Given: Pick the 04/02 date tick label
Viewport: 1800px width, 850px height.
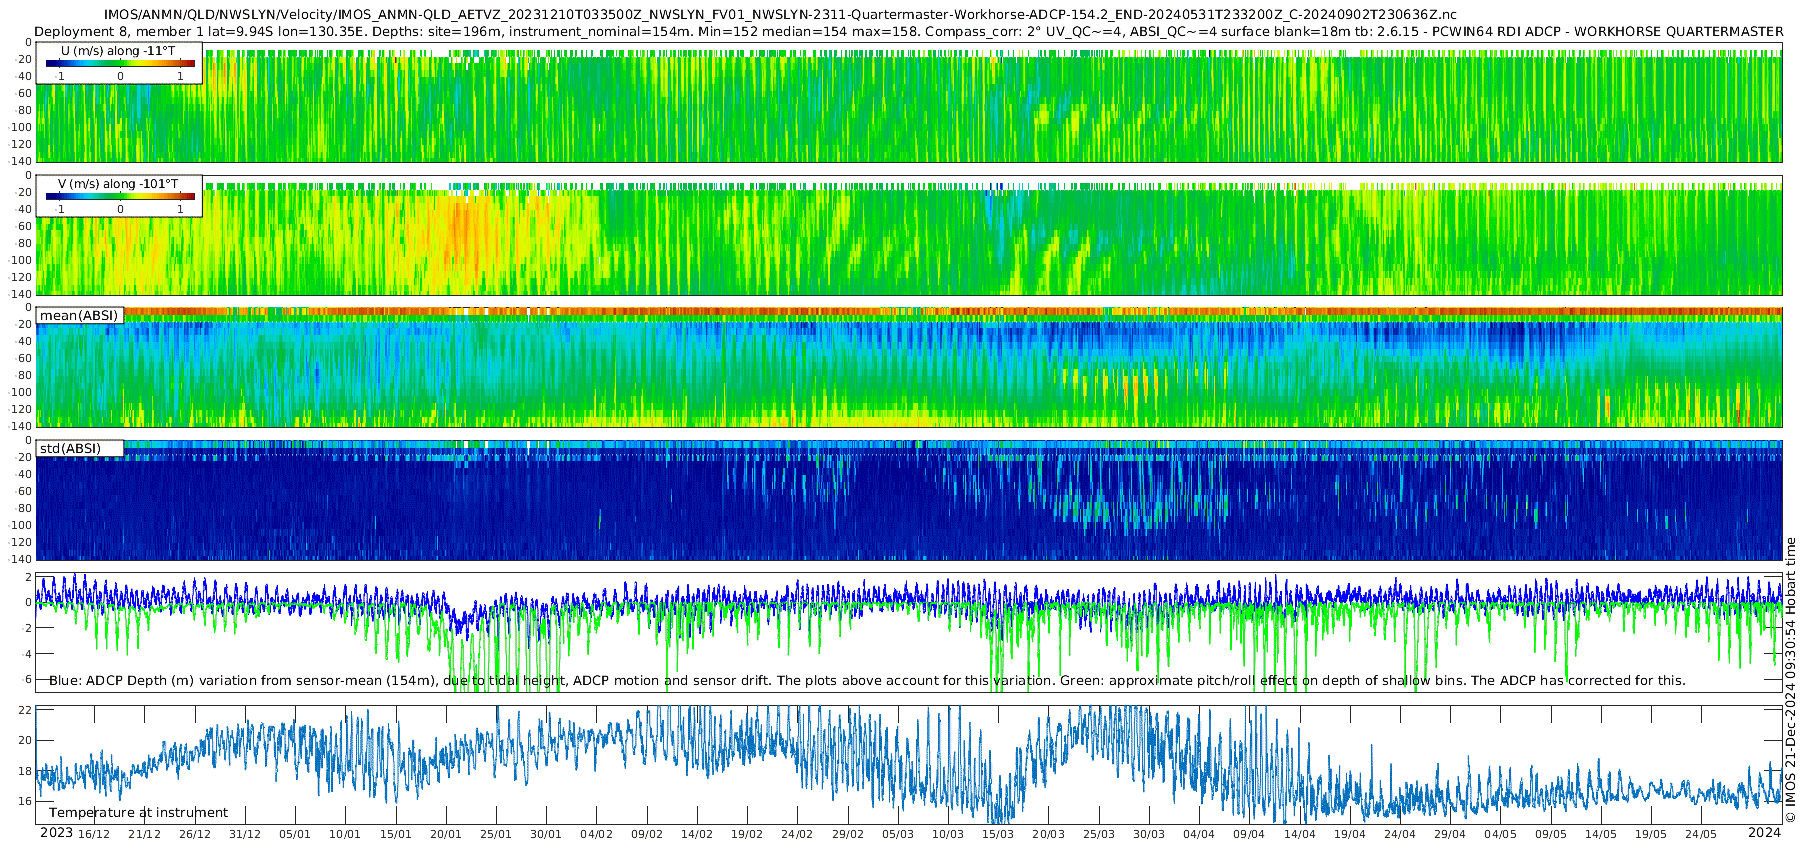Looking at the screenshot, I should (597, 834).
